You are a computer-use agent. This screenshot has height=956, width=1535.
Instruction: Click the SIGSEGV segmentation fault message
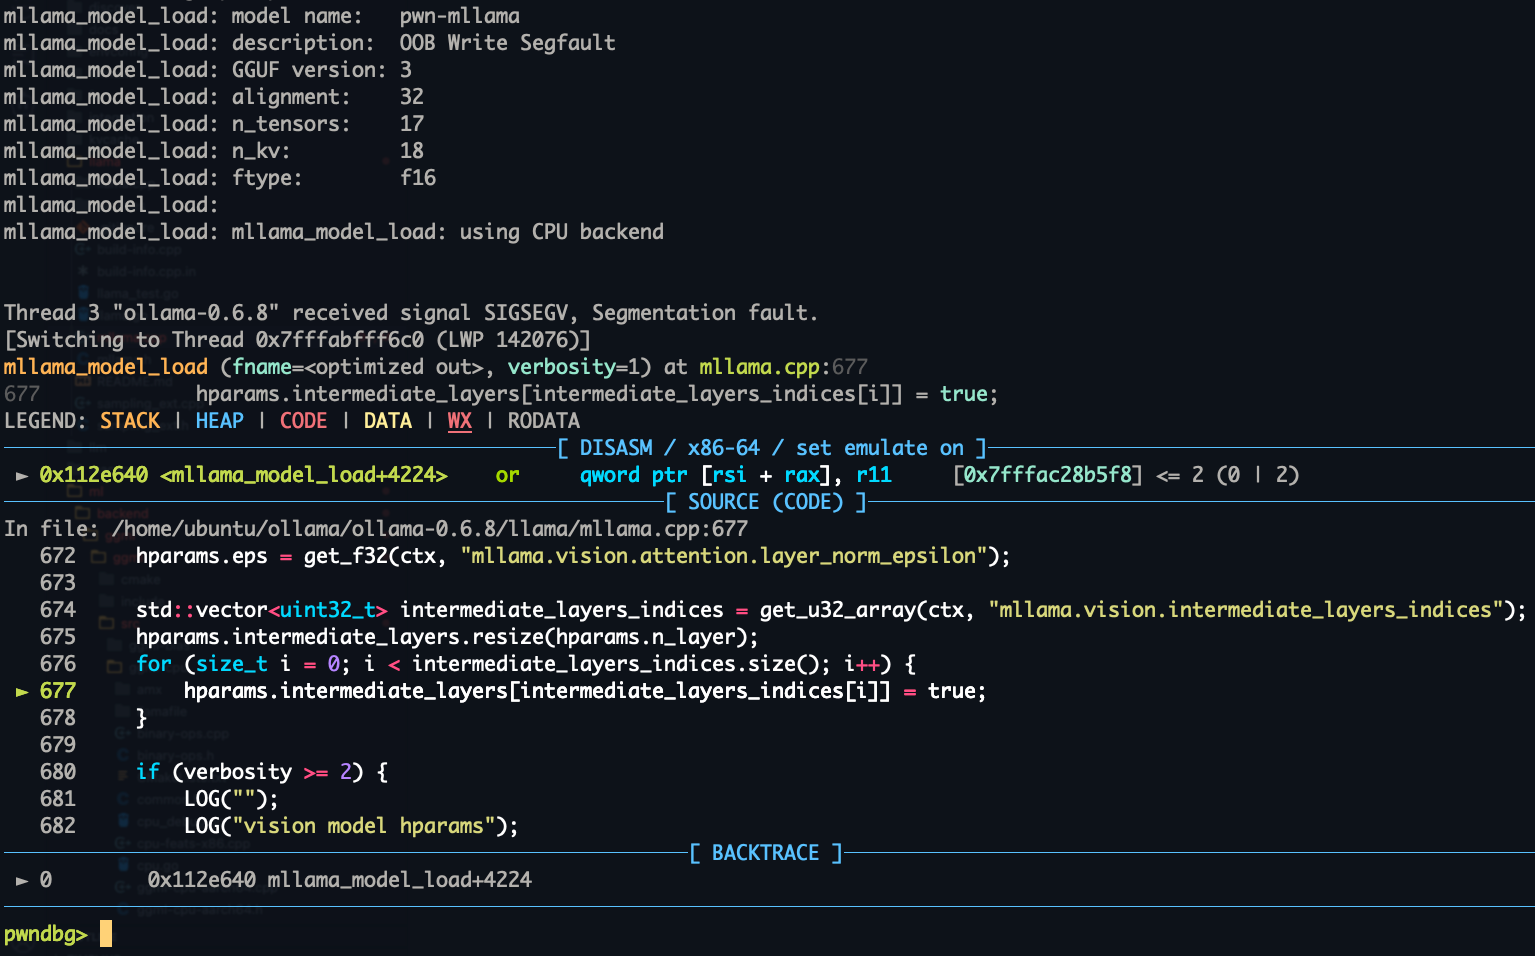(x=410, y=313)
